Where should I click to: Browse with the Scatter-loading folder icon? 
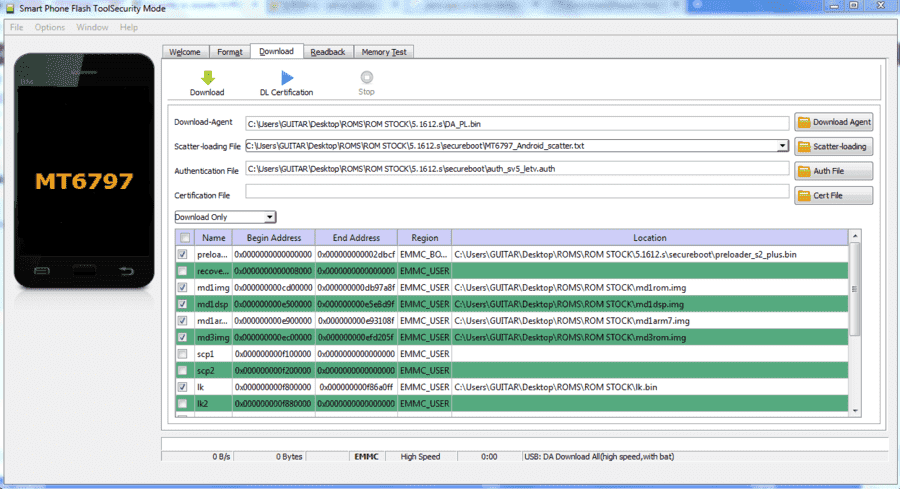click(804, 147)
